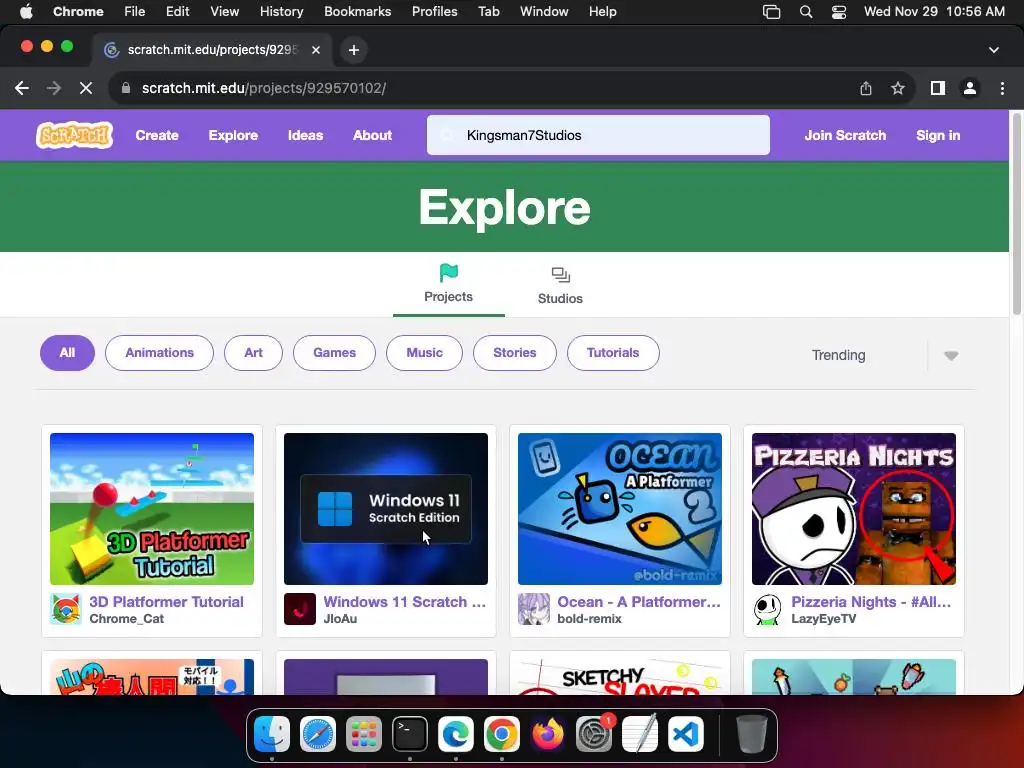Click Join Scratch
Screen dimensions: 1024x768
click(845, 135)
